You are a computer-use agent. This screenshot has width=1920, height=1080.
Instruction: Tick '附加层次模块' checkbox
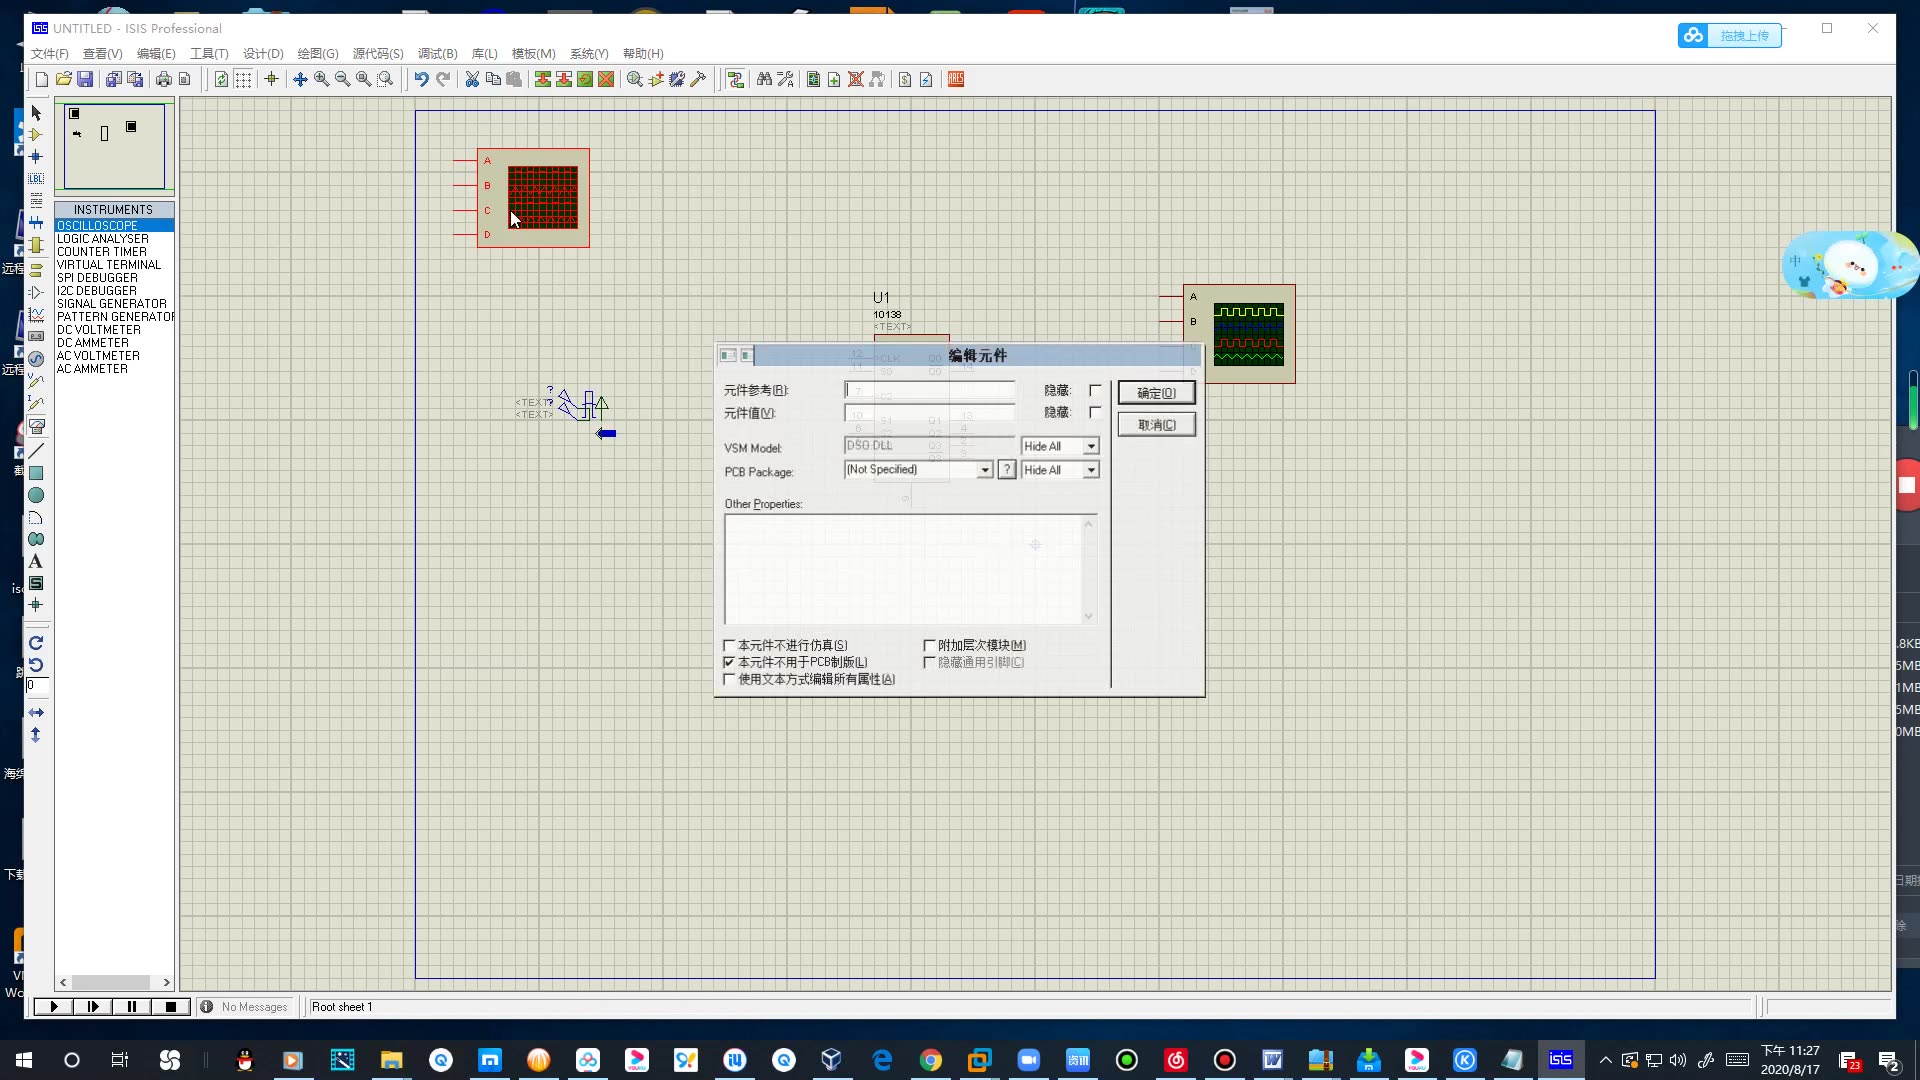(929, 645)
